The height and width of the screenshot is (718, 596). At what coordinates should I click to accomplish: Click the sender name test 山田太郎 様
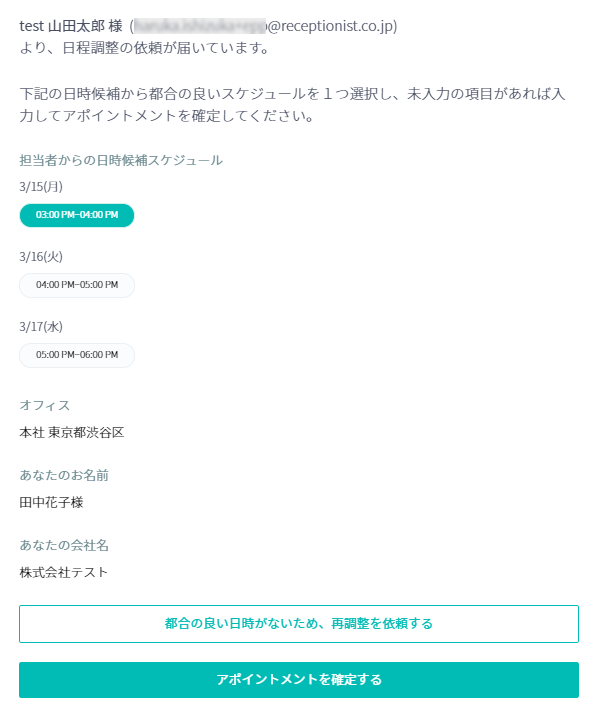coord(71,26)
